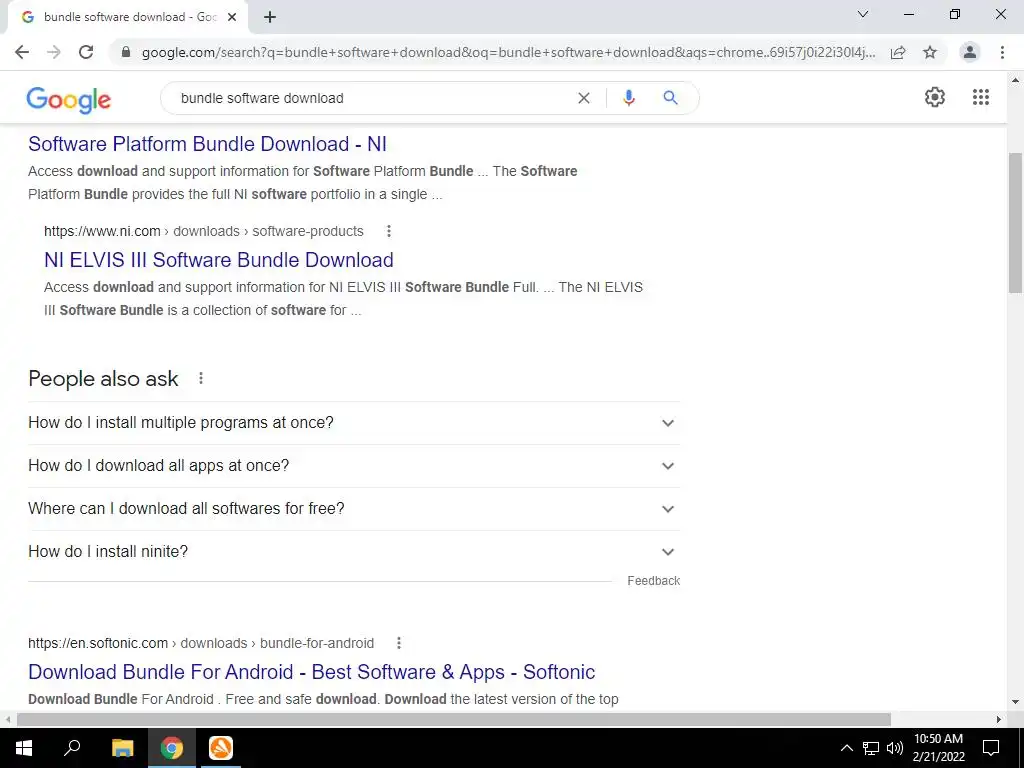Clear the search box with the X icon
1024x768 pixels.
point(584,98)
